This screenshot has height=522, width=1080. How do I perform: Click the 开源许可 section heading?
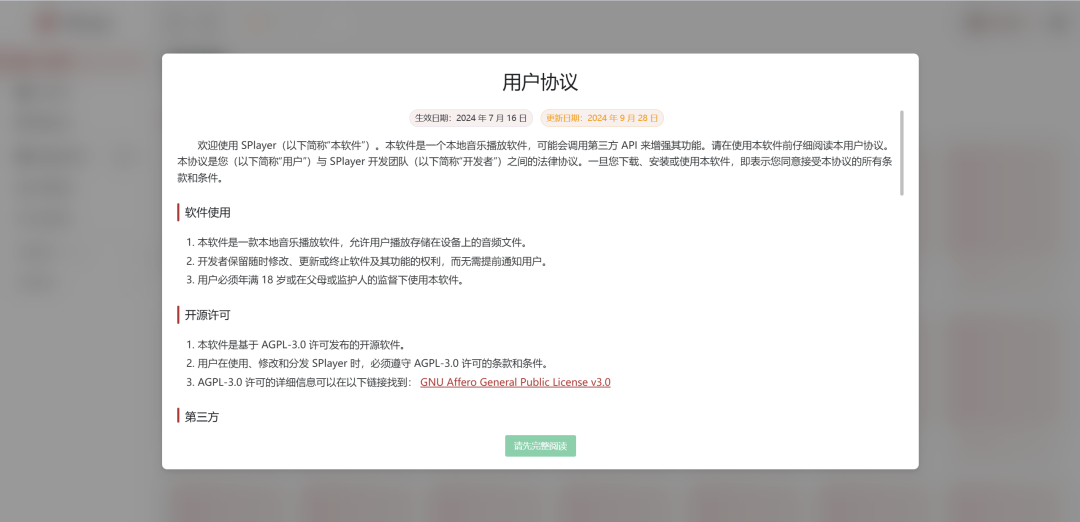[x=207, y=315]
